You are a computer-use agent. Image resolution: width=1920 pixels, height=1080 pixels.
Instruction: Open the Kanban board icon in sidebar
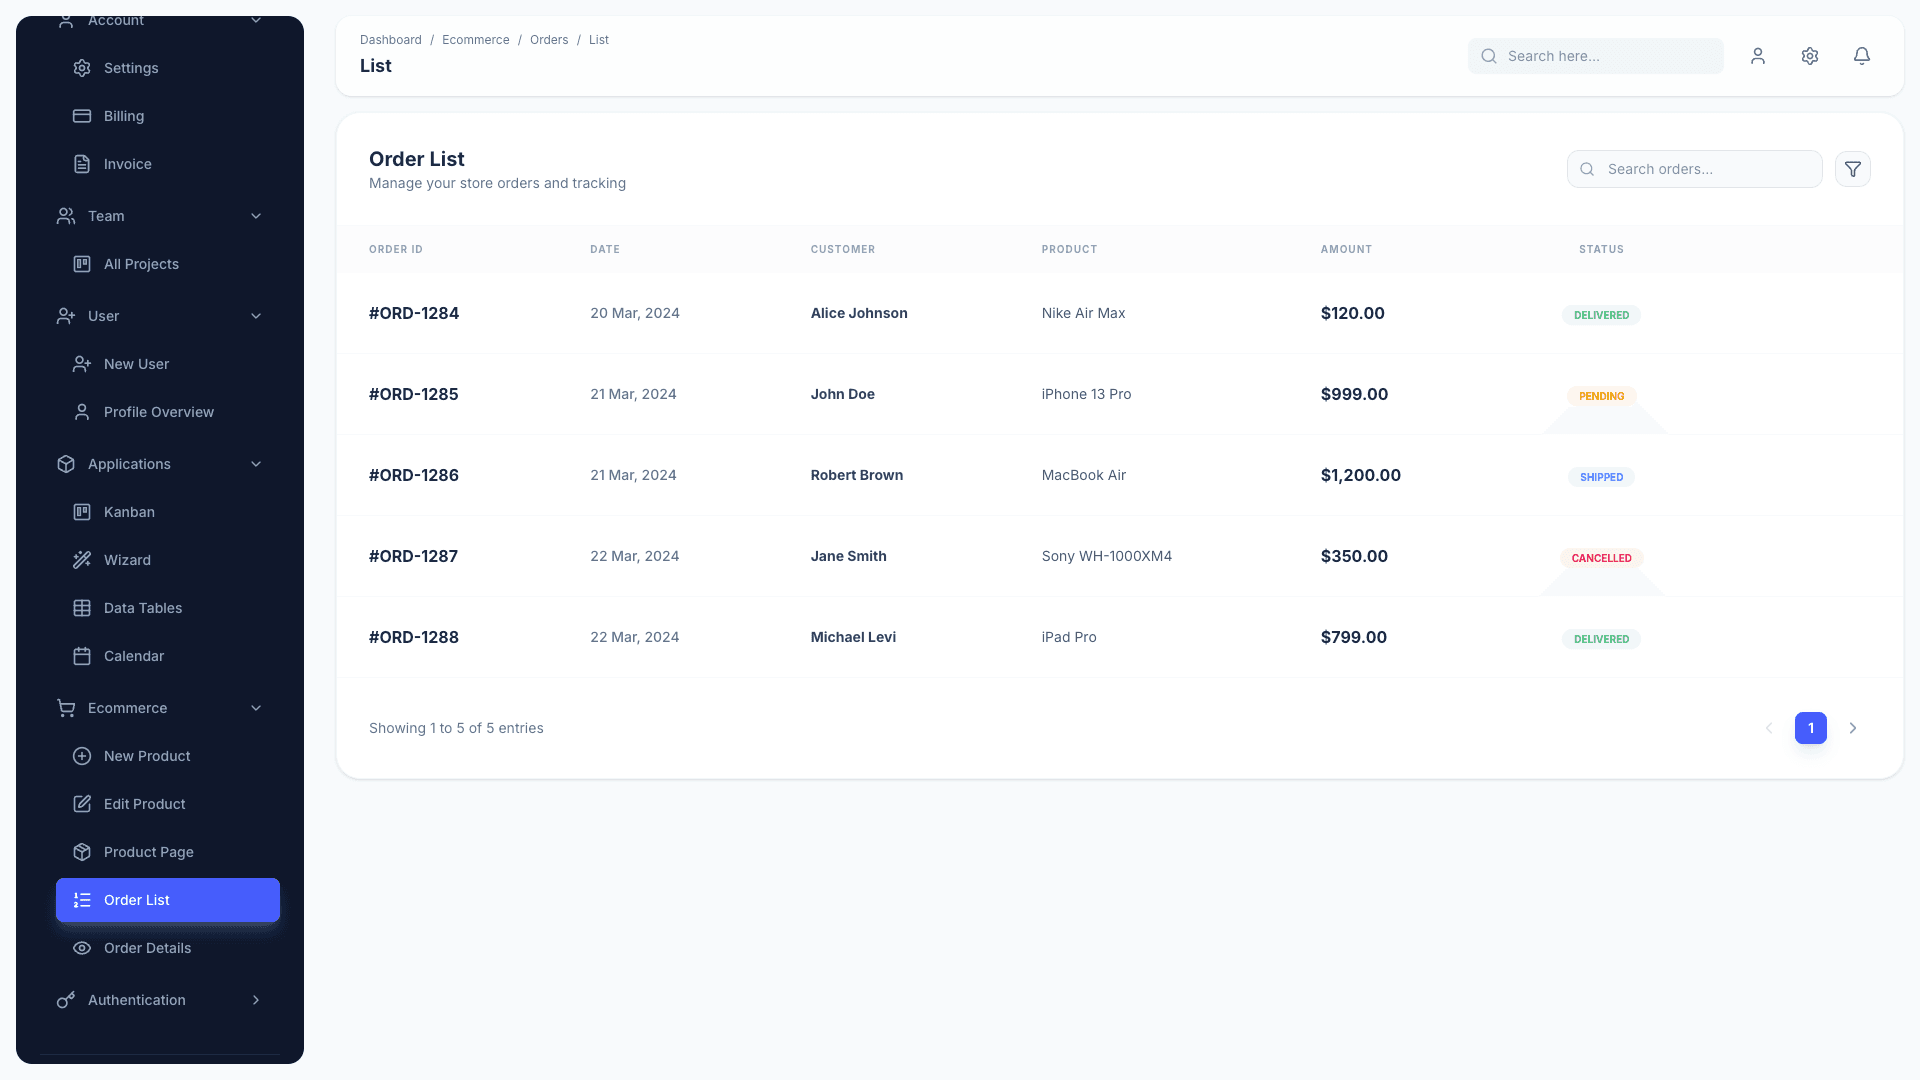82,512
